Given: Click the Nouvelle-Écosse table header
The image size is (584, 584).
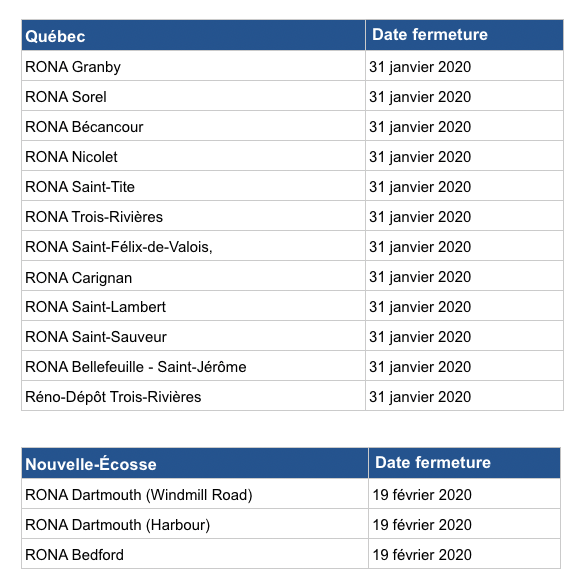Looking at the screenshot, I should pyautogui.click(x=195, y=463).
